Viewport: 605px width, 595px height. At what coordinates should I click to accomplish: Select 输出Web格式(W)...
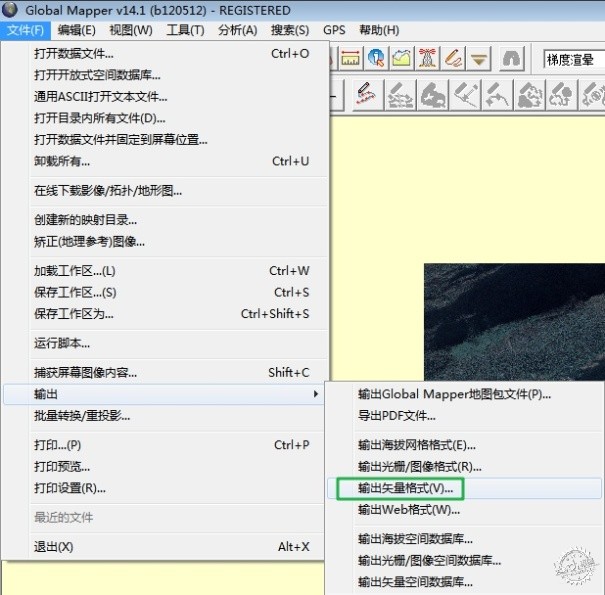(x=465, y=510)
